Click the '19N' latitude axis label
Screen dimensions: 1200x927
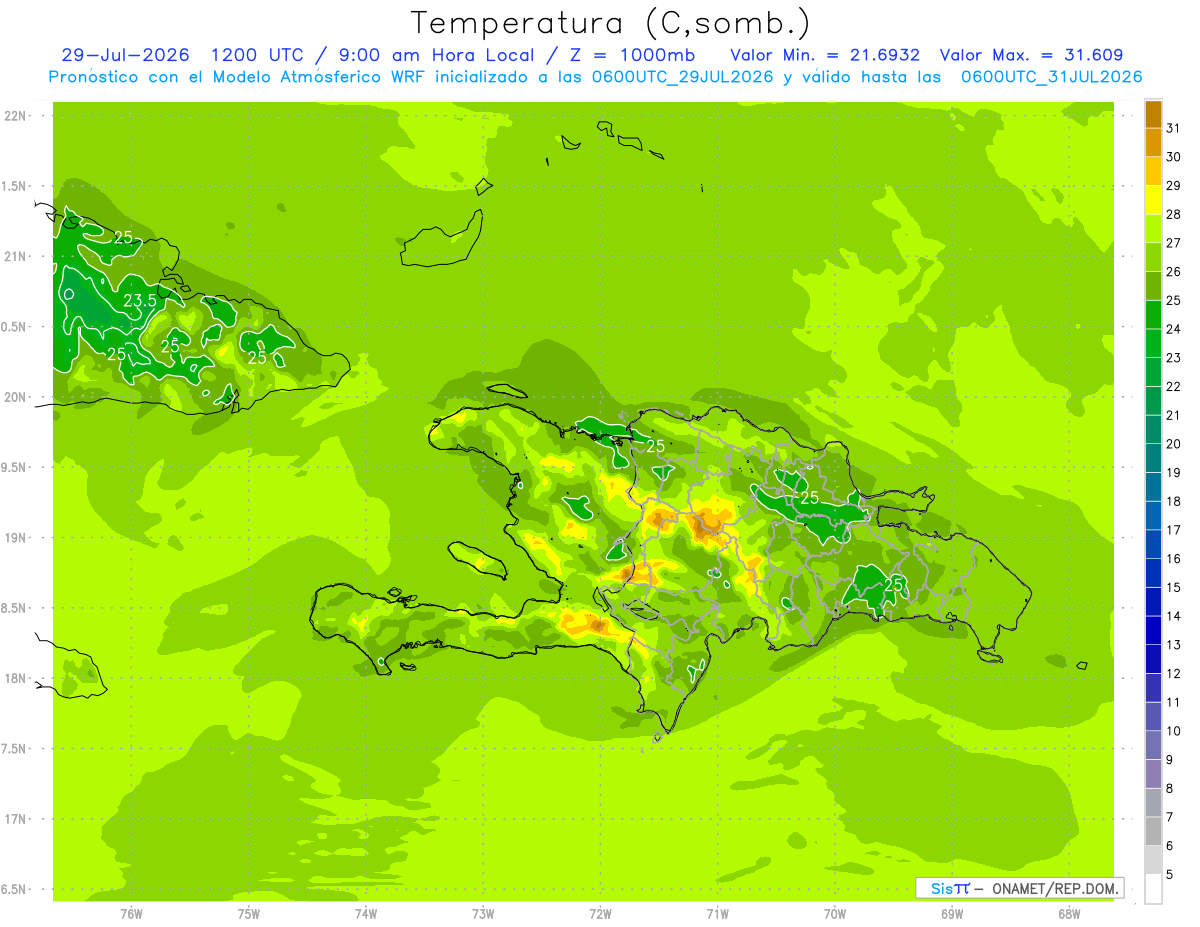[16, 538]
